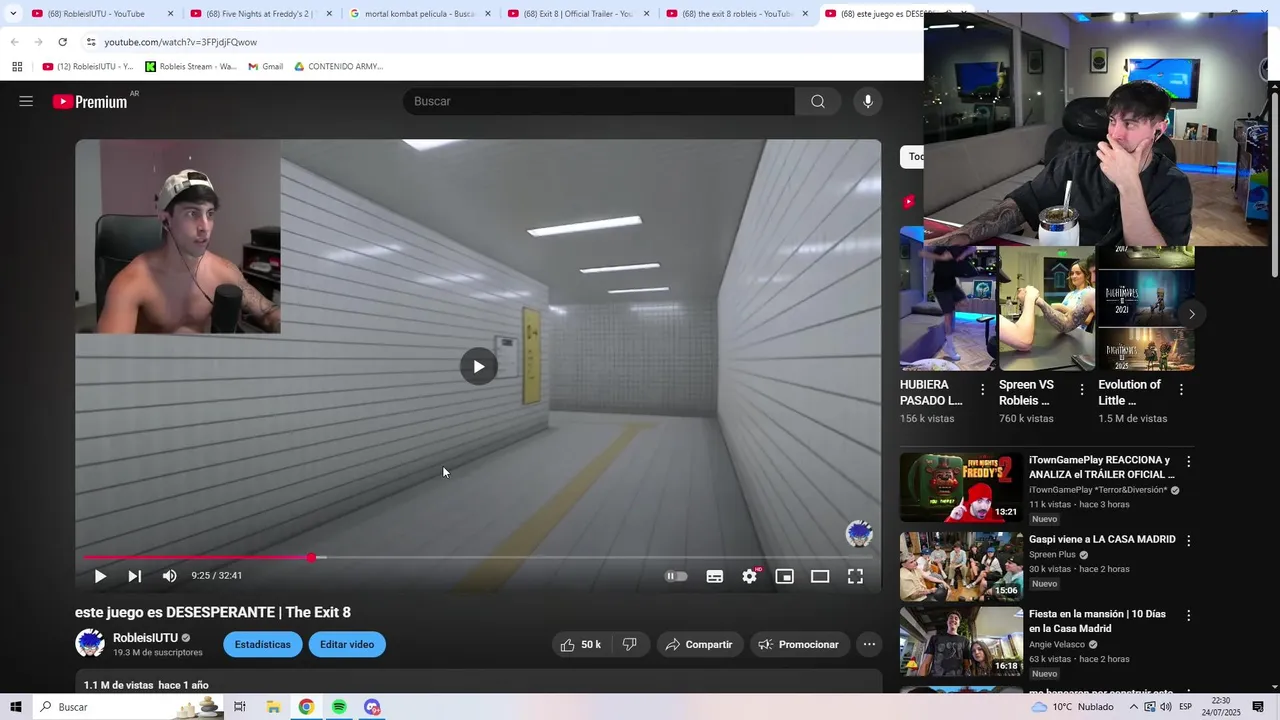
Task: Open iTownGamePlay REACCIONA video thumbnail
Action: pos(961,487)
